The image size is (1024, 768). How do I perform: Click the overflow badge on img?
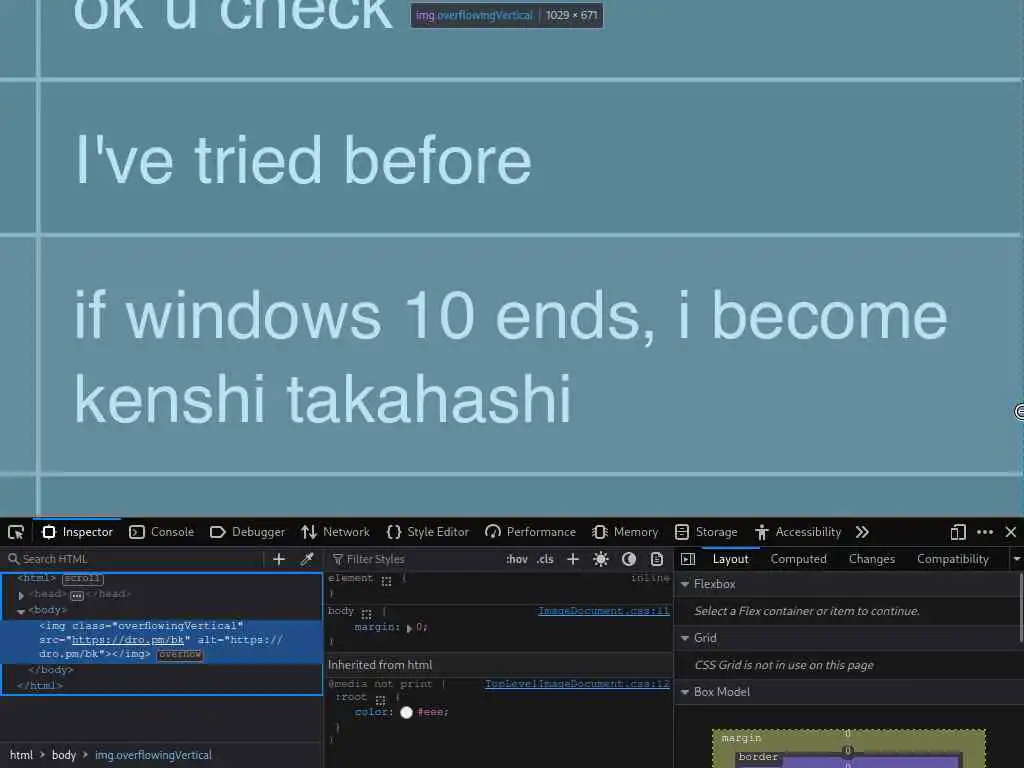180,654
